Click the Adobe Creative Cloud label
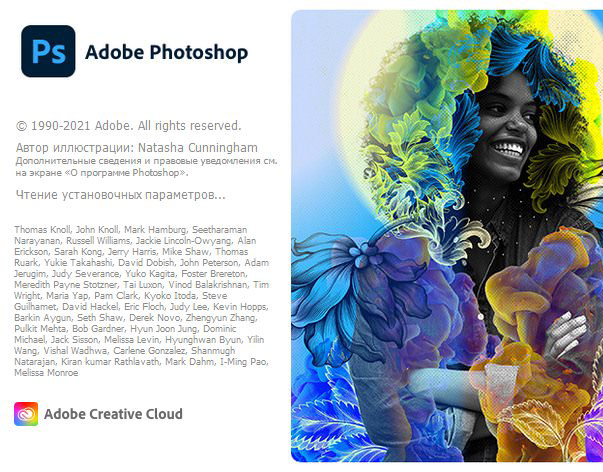Screen dimensions: 603x472 pos(113,414)
